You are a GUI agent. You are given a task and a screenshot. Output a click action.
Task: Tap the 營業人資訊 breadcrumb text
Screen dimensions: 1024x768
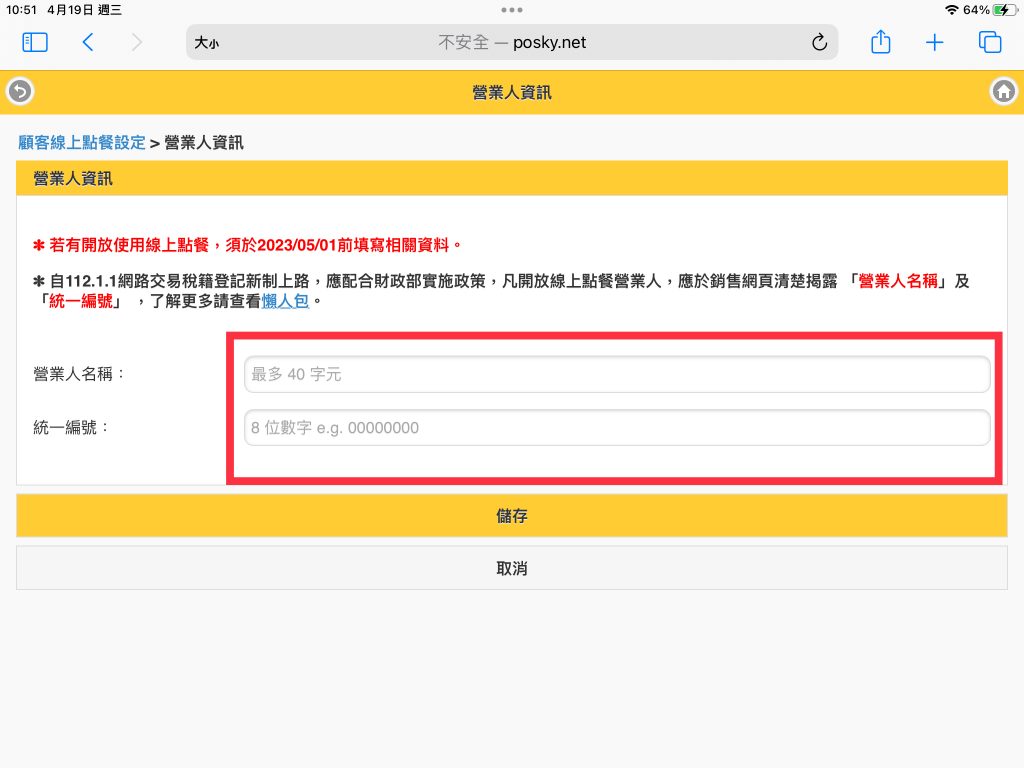point(204,142)
